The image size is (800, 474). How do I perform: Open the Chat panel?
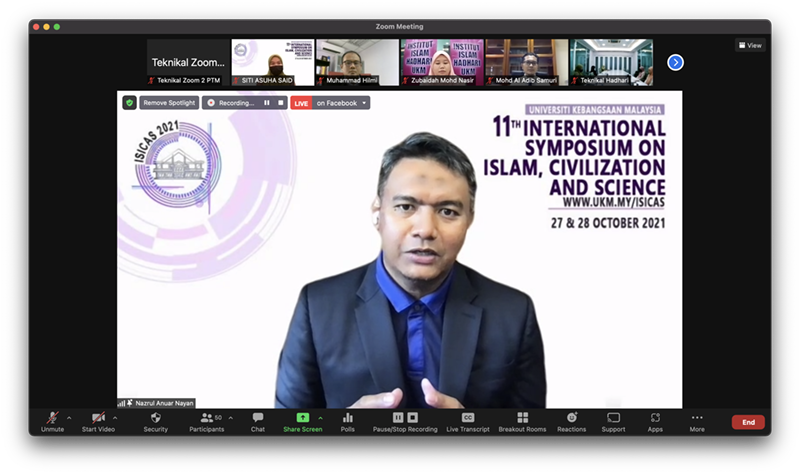258,418
